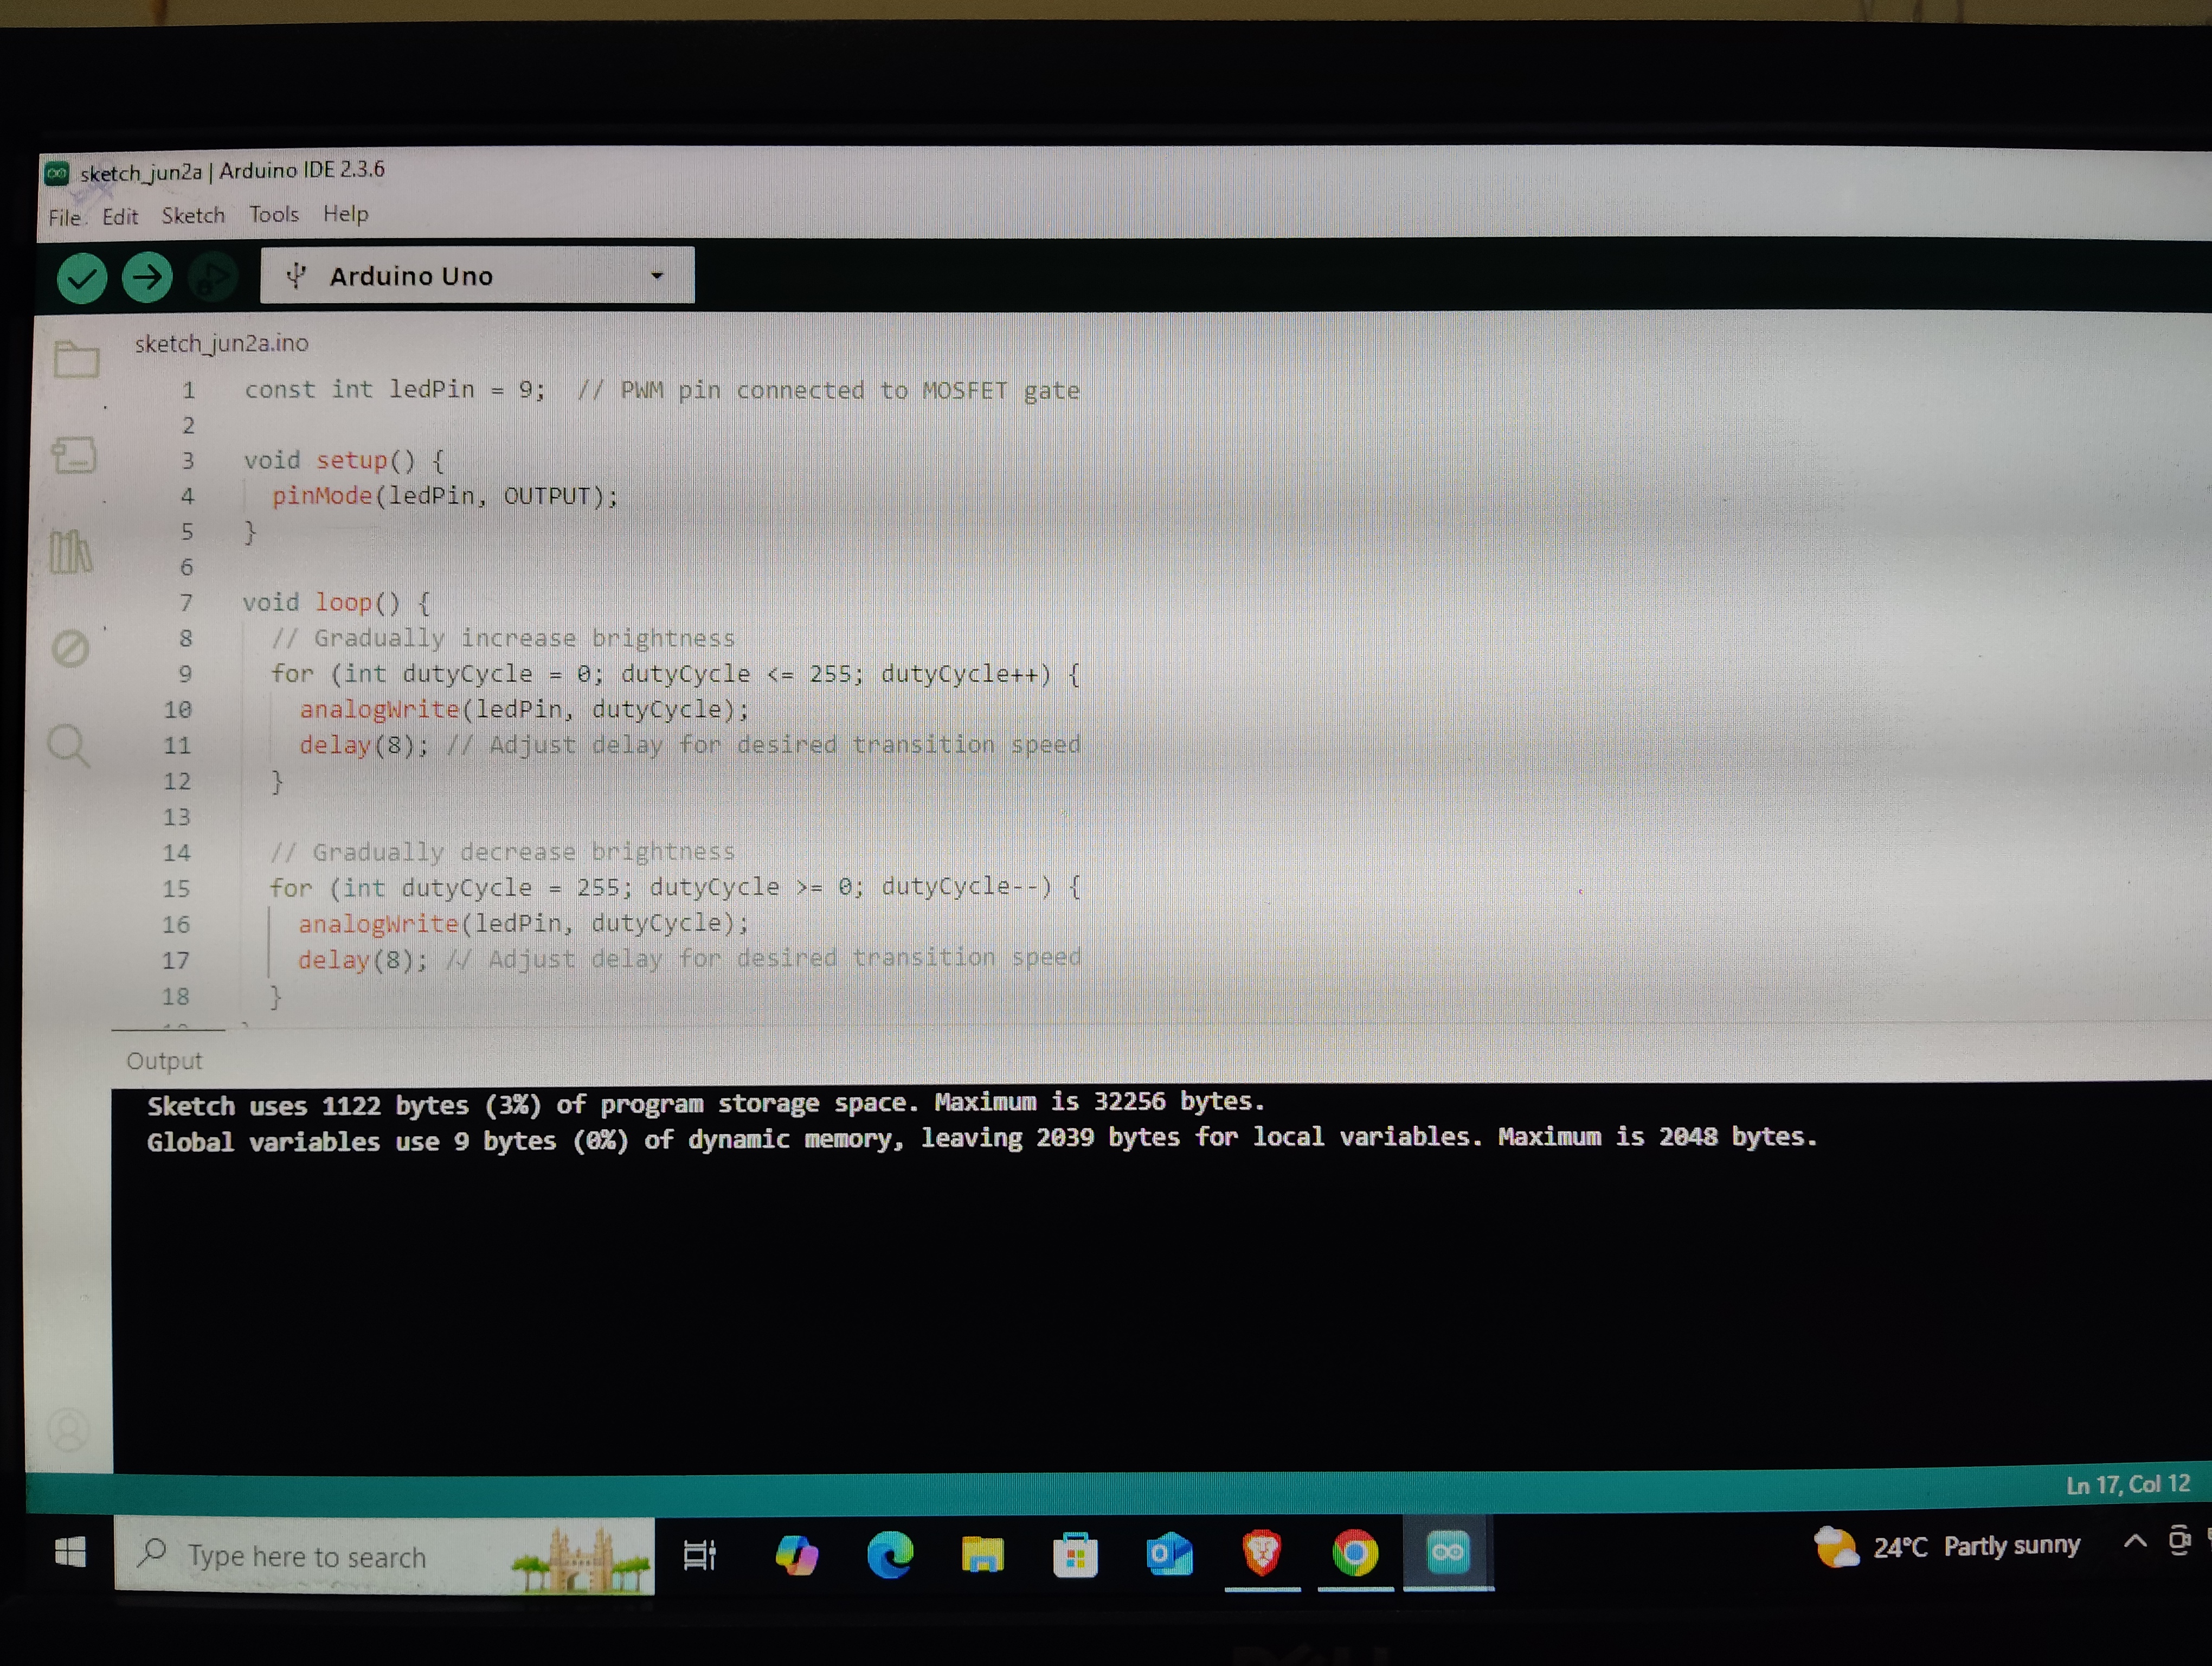Click the for loop starting at dutyCycle = 255
The image size is (2212, 1666).
(675, 888)
